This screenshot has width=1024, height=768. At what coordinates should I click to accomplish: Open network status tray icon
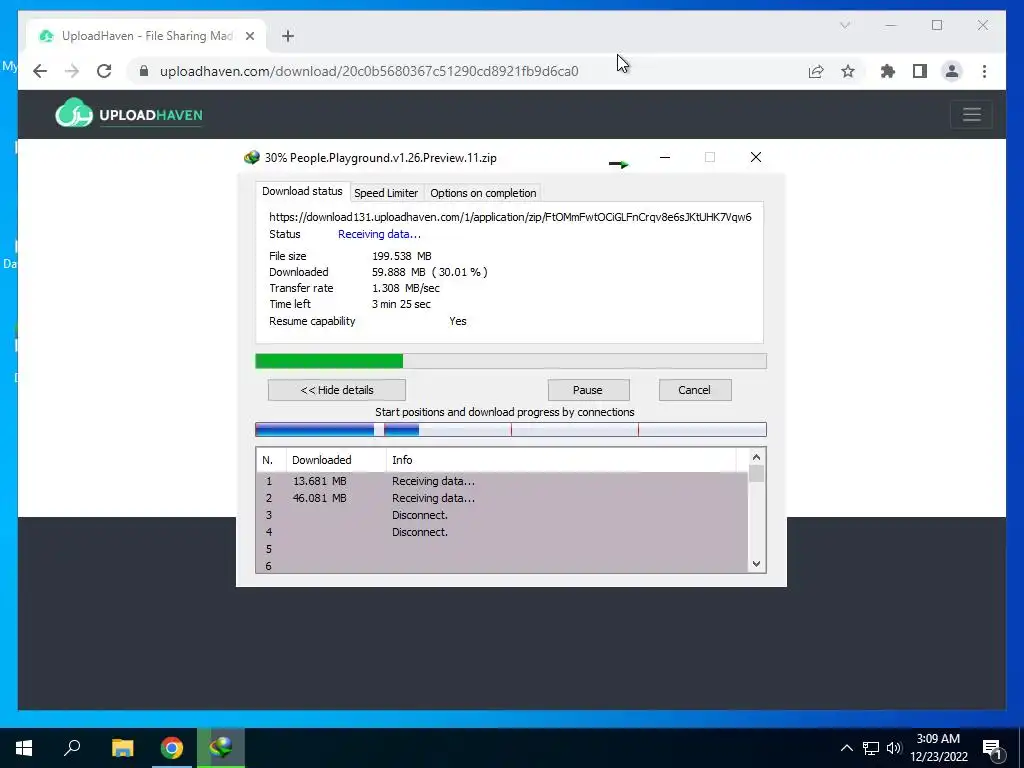[x=871, y=748]
